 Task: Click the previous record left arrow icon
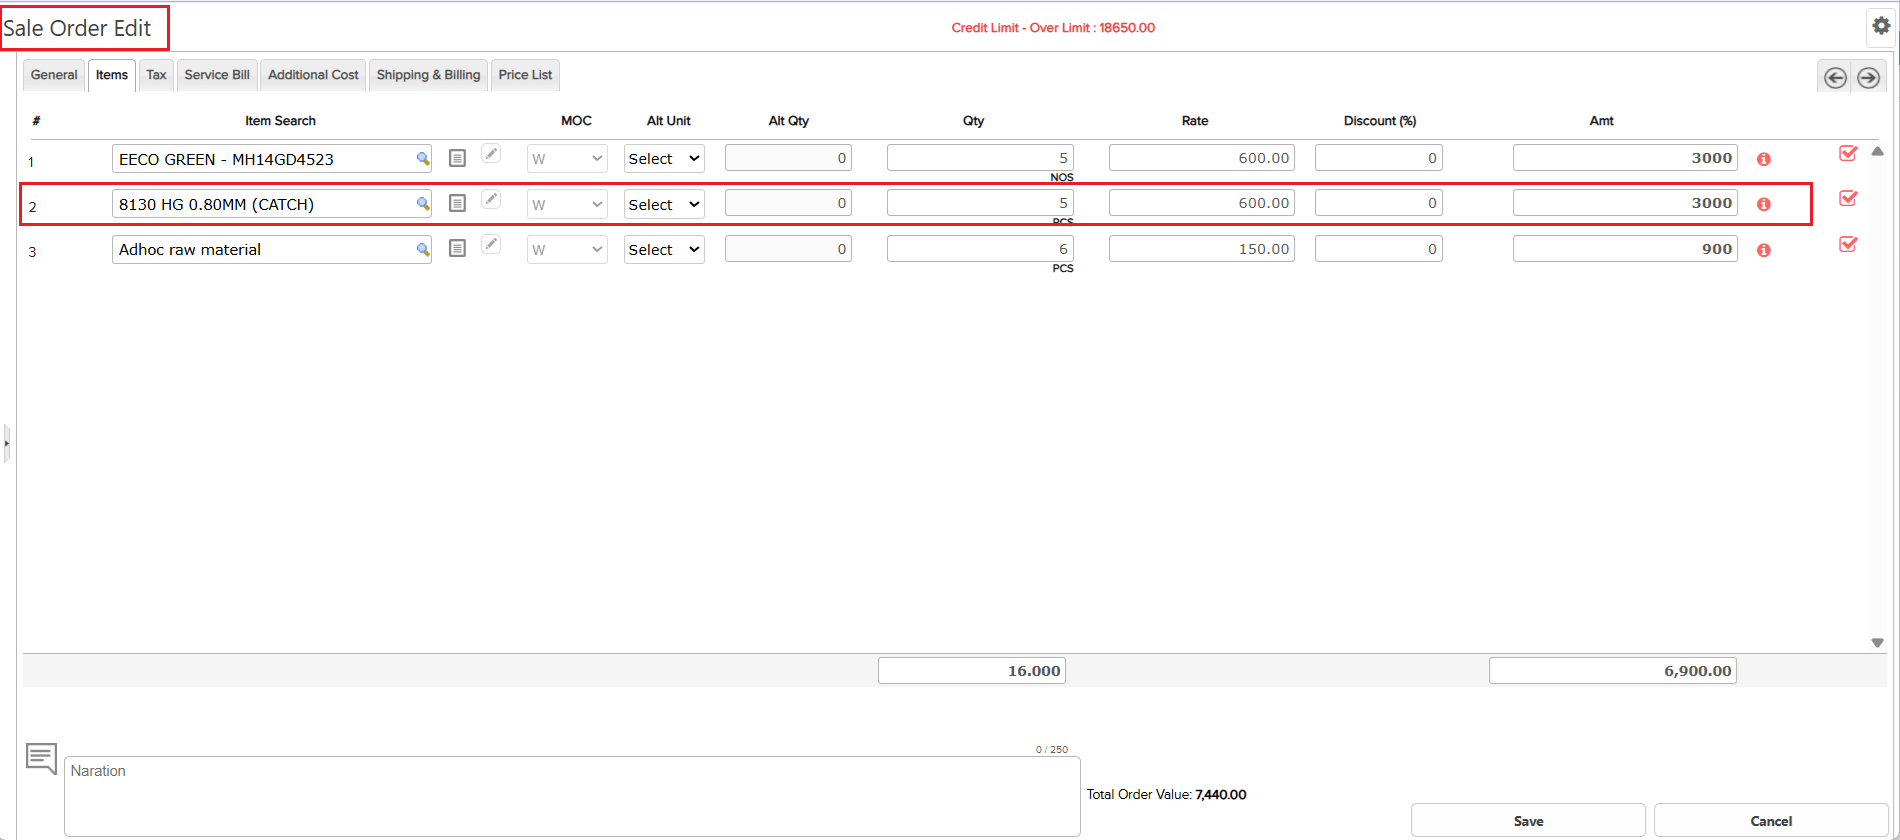tap(1835, 78)
